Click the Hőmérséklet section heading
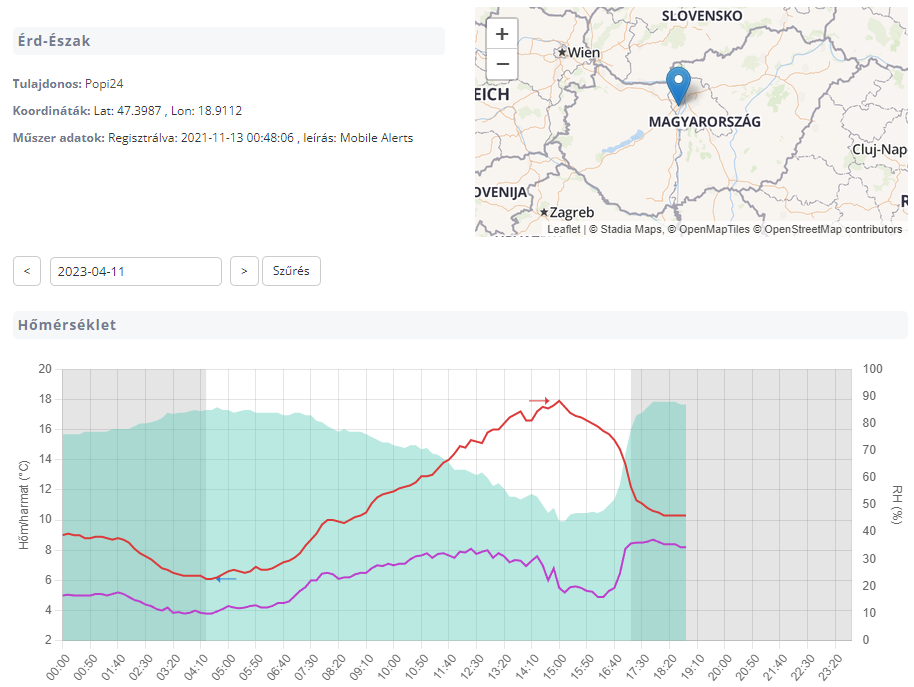 coord(67,325)
